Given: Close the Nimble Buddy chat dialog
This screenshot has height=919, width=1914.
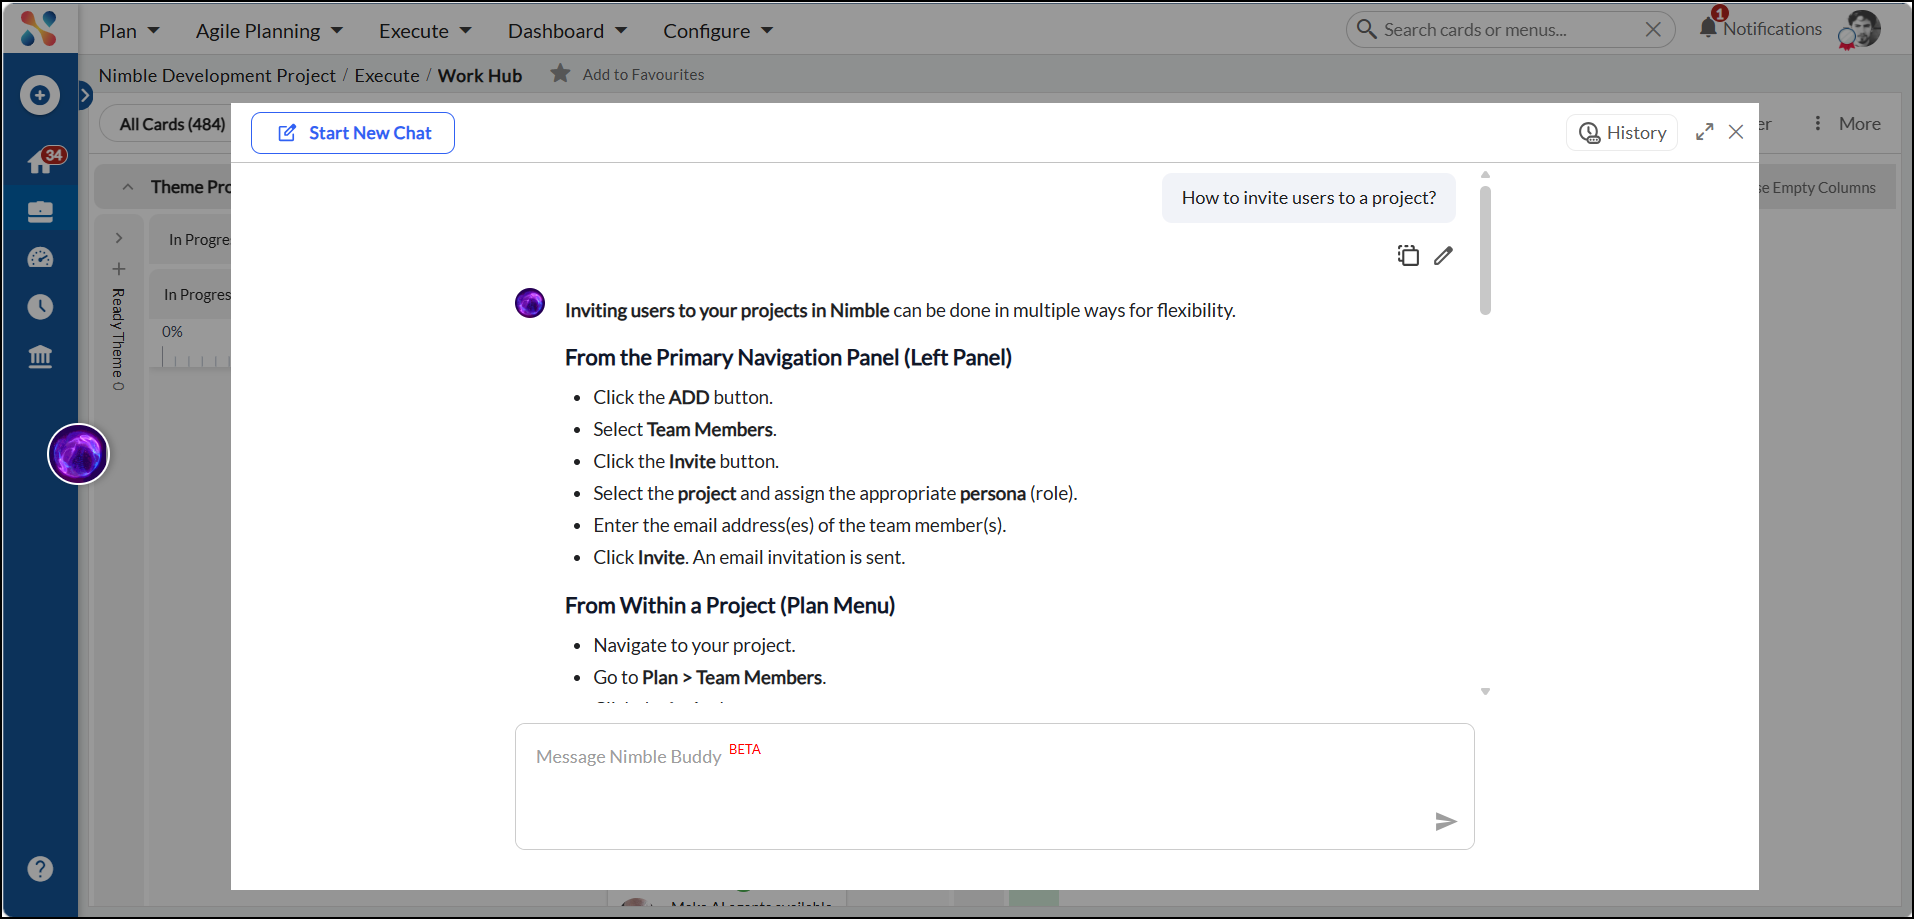Looking at the screenshot, I should (x=1736, y=132).
